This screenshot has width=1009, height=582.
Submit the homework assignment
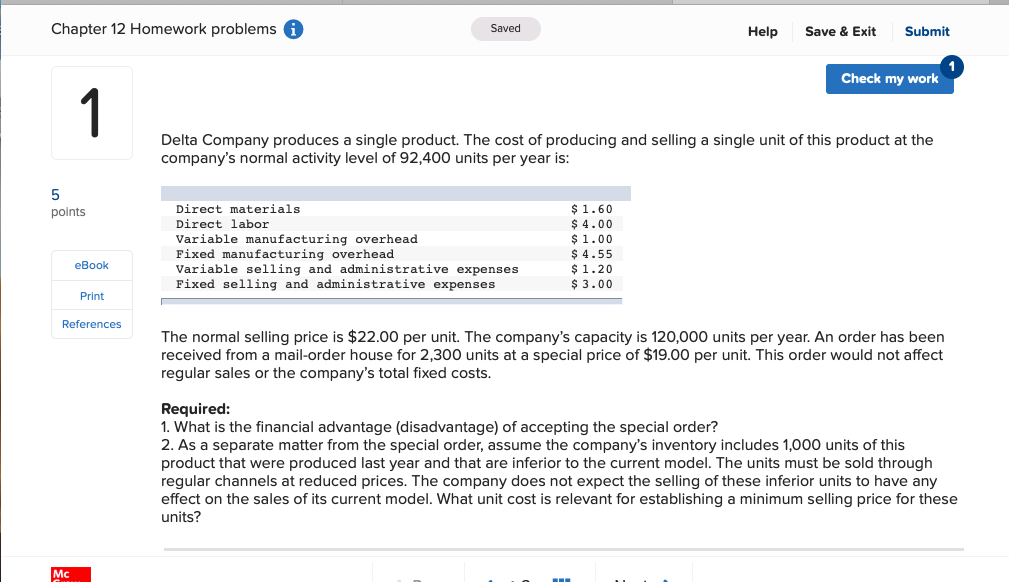tap(926, 31)
